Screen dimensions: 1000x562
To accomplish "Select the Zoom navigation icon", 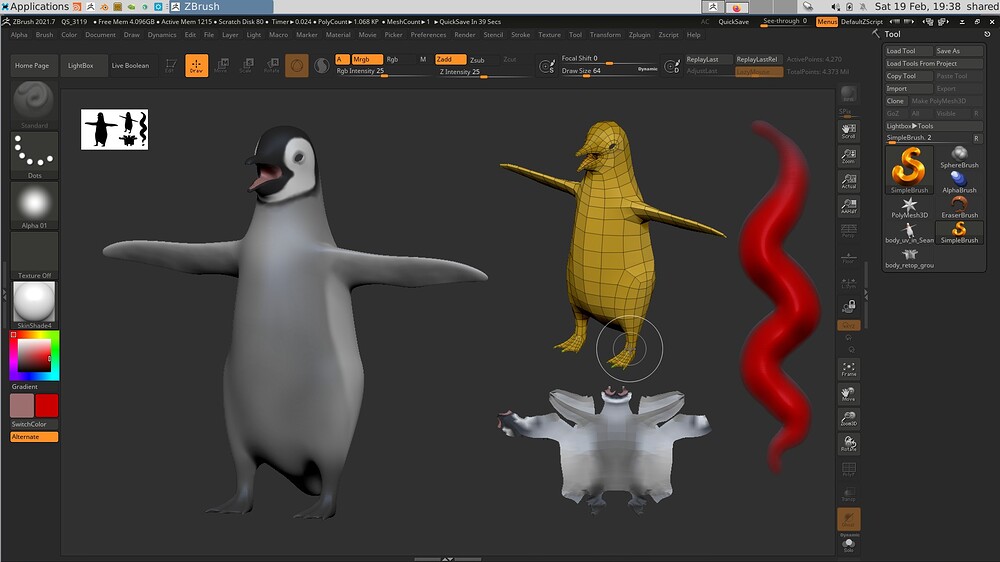I will tap(848, 156).
